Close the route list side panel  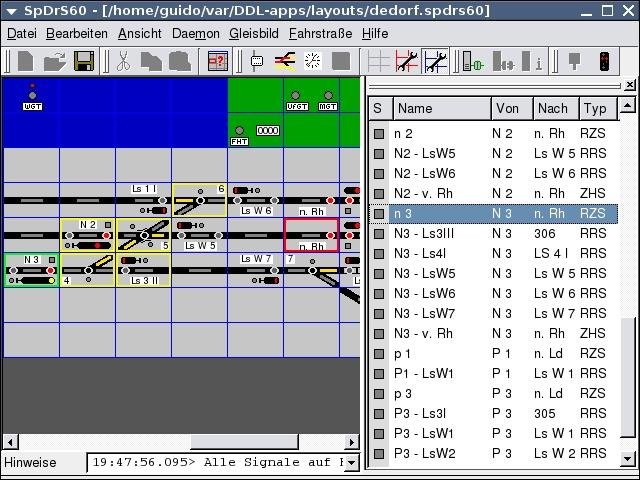[x=630, y=84]
